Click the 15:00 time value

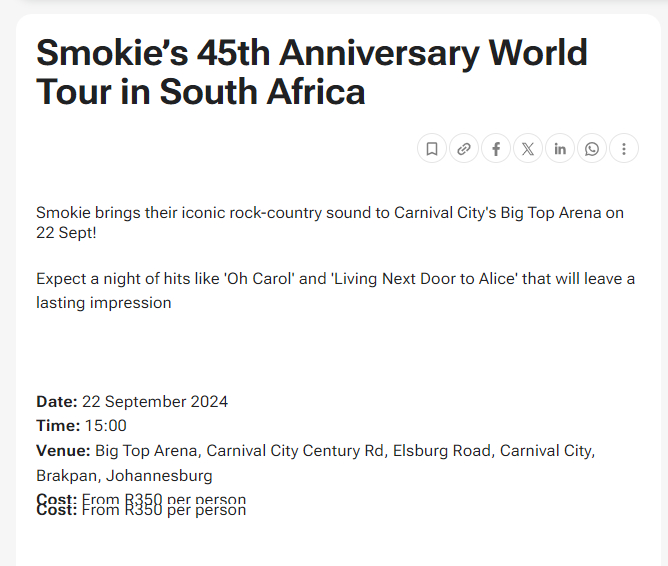click(x=106, y=425)
